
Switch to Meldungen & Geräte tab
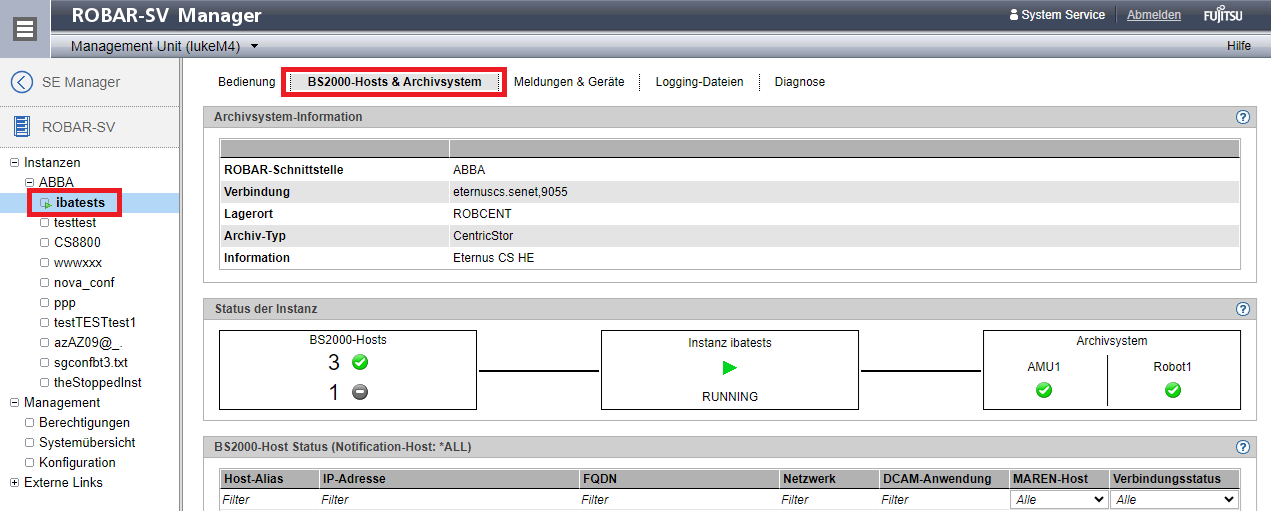click(x=569, y=82)
